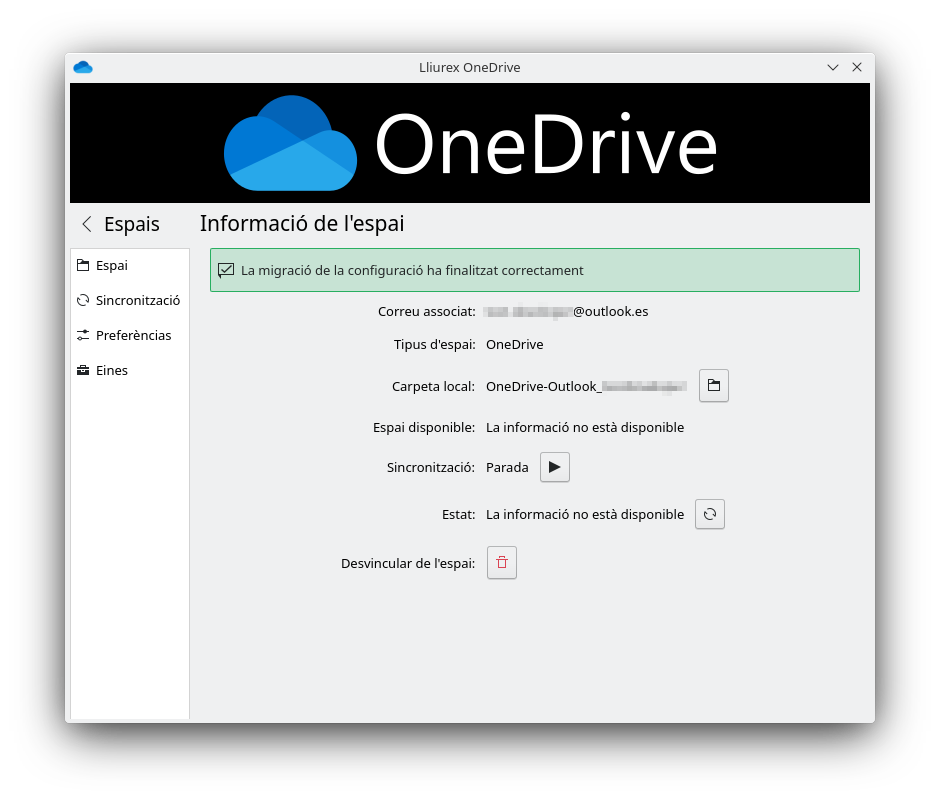Minimize the window with the chevron button
This screenshot has width=940, height=800.
833,68
